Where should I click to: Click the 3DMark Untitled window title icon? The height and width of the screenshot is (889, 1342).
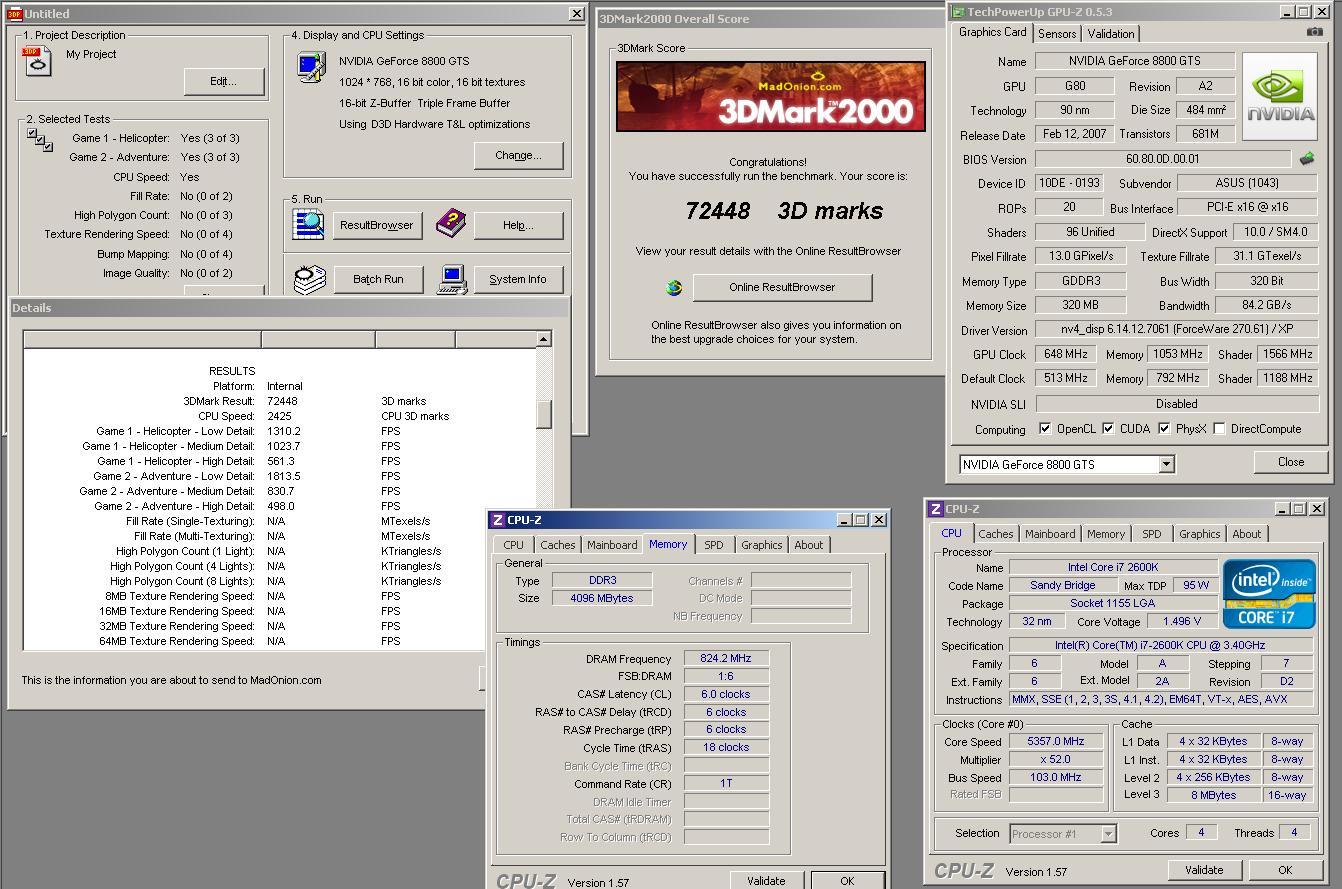pyautogui.click(x=15, y=14)
